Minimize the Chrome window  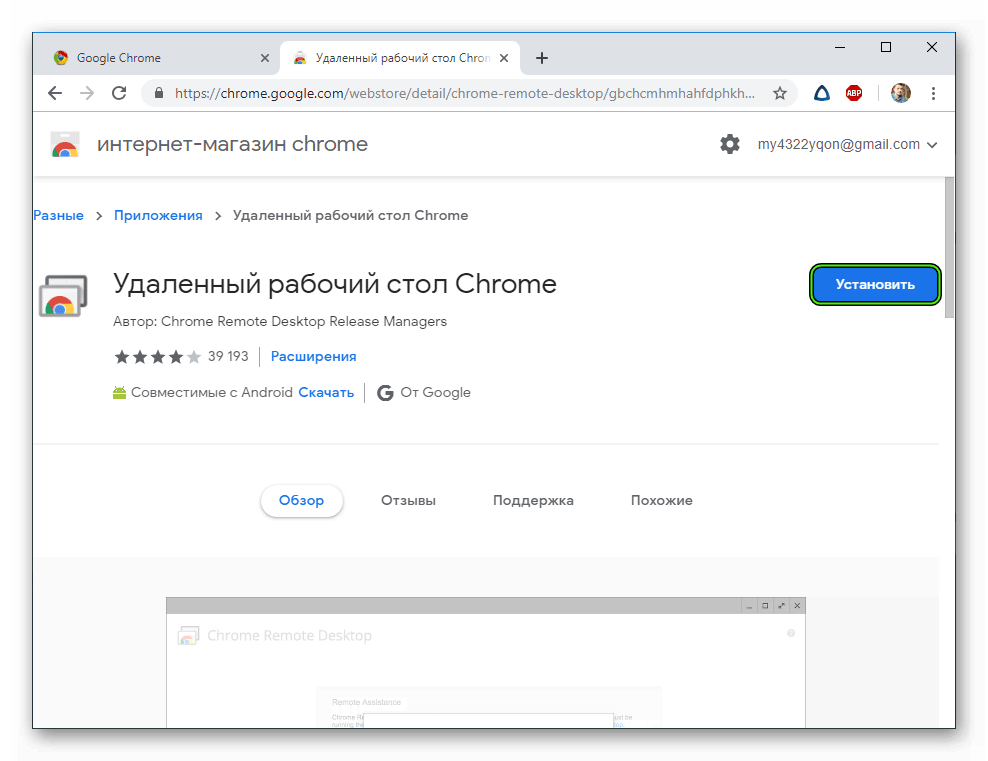pyautogui.click(x=840, y=47)
